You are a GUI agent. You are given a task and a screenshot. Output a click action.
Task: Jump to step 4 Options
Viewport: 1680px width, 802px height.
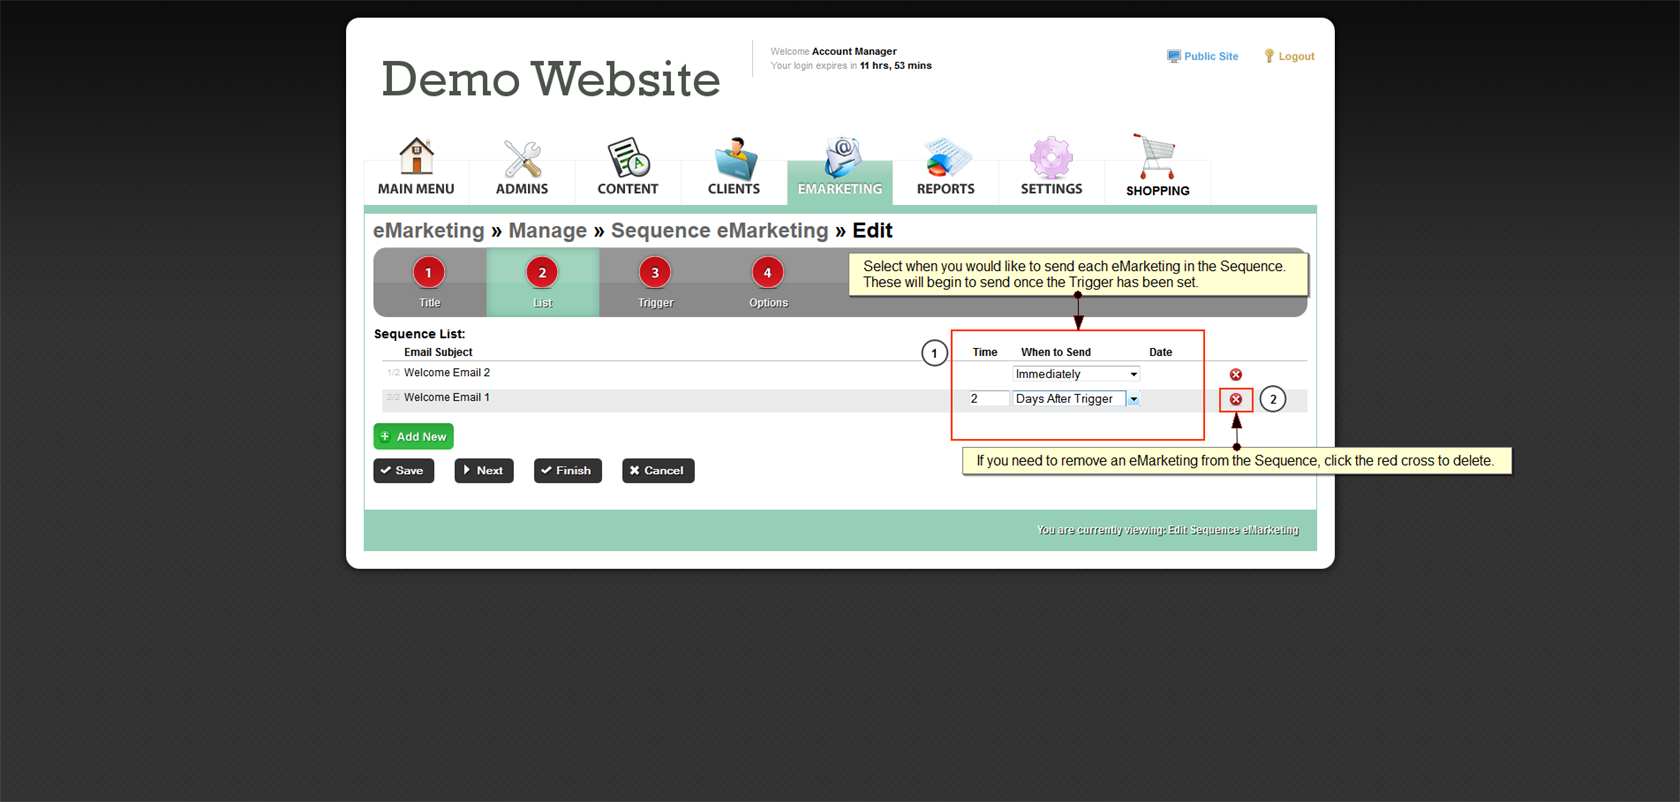pos(768,282)
